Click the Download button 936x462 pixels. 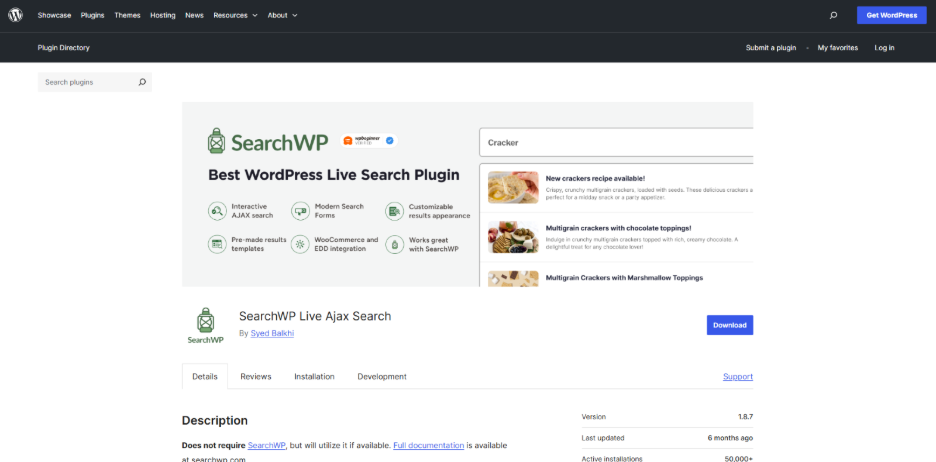(x=730, y=325)
